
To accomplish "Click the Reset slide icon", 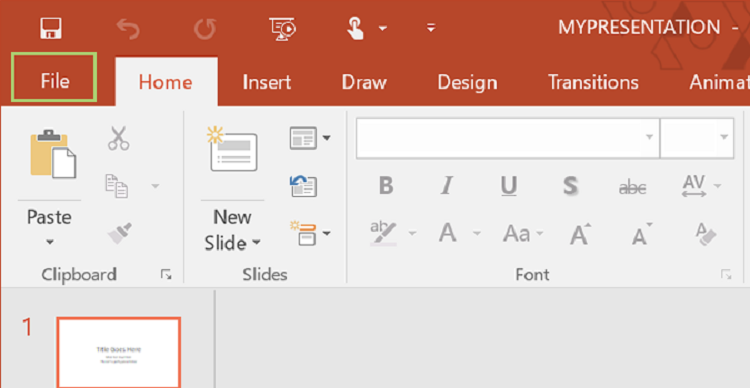I will (x=303, y=186).
